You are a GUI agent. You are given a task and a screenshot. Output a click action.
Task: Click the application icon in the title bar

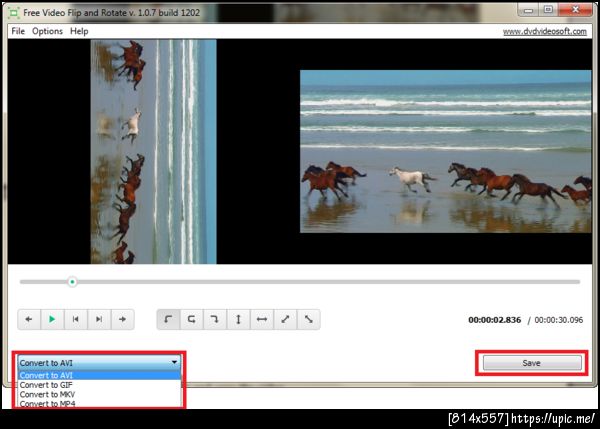(x=14, y=13)
